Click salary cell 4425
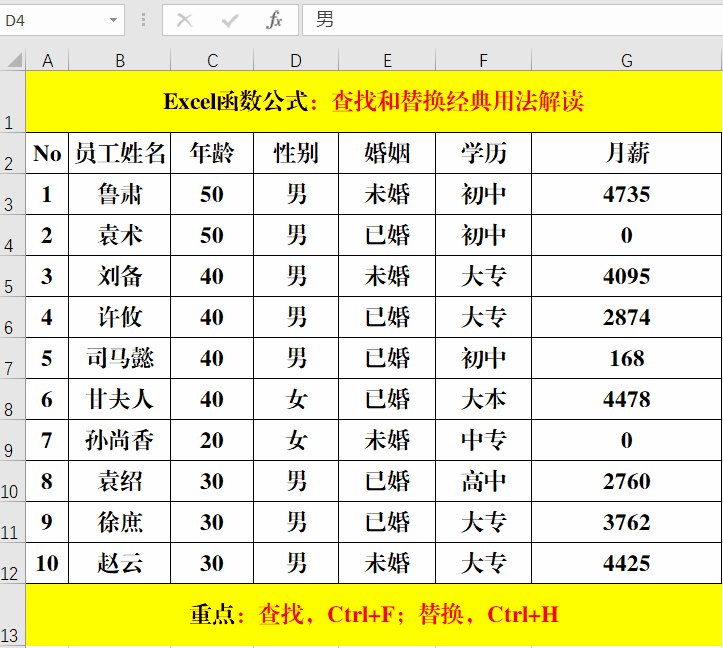 pyautogui.click(x=627, y=563)
